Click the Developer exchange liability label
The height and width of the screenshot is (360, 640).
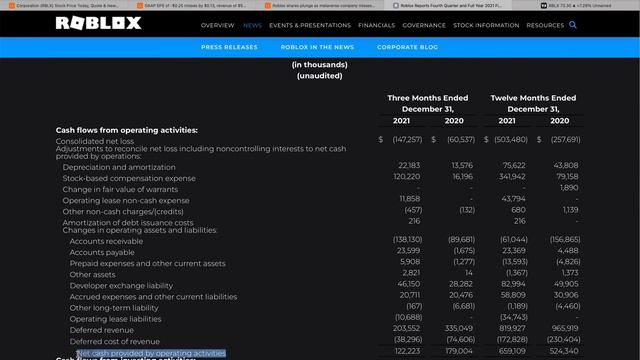point(121,286)
